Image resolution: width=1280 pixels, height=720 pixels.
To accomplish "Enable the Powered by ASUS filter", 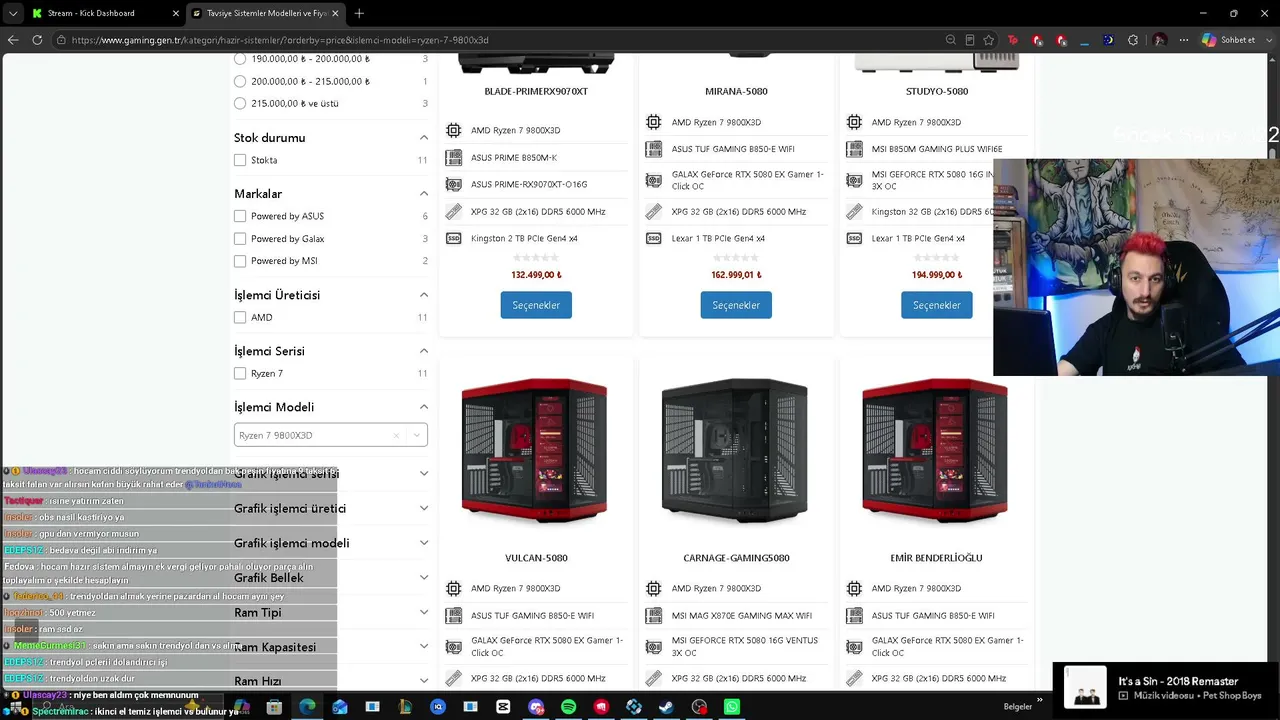I will [x=240, y=216].
